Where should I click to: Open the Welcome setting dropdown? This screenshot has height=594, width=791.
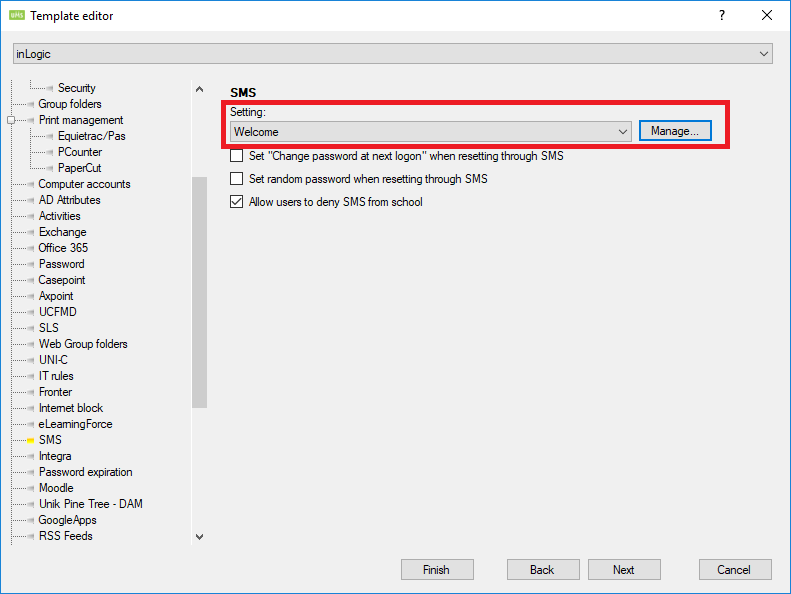(622, 131)
